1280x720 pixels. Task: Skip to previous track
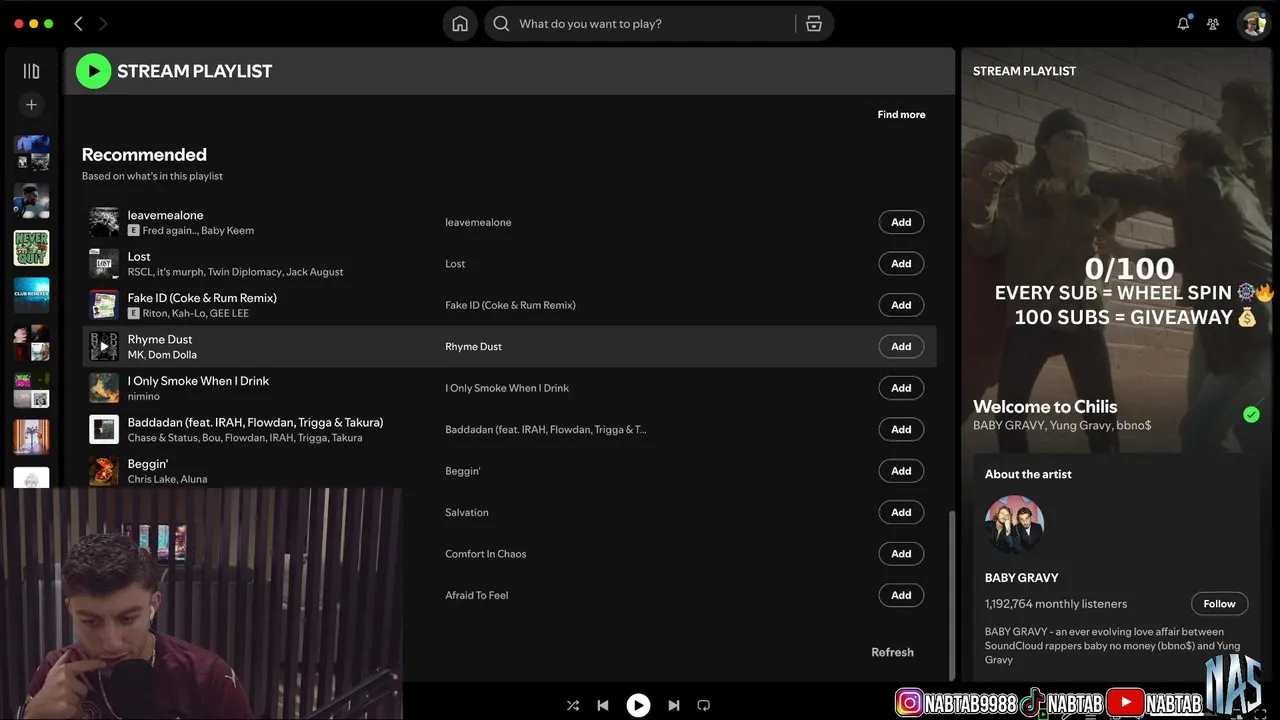coord(603,705)
